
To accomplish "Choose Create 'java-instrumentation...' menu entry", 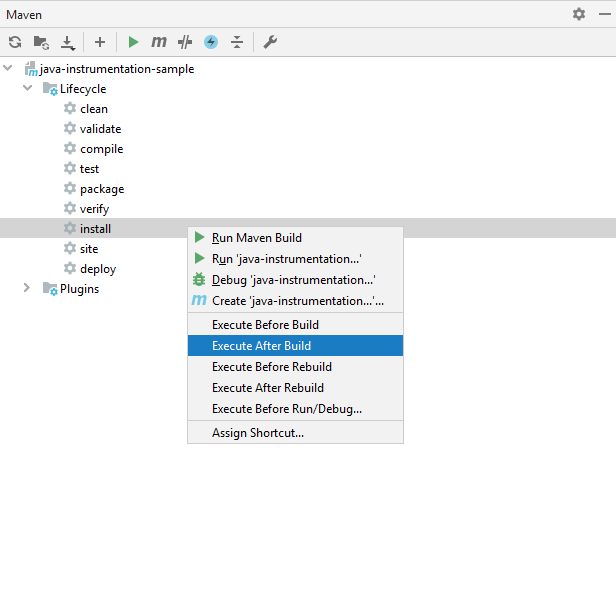I will pos(295,301).
